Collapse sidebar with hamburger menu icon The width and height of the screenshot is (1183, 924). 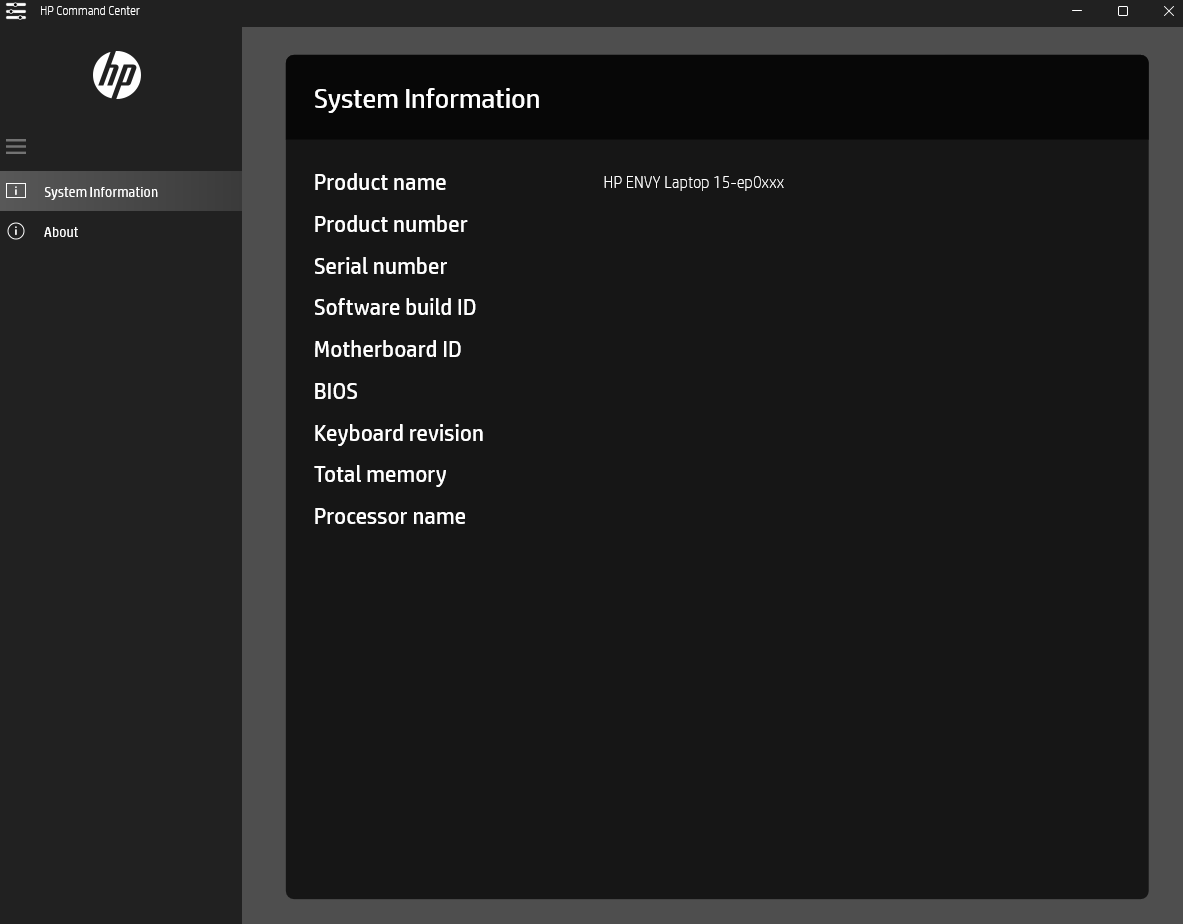tap(16, 146)
